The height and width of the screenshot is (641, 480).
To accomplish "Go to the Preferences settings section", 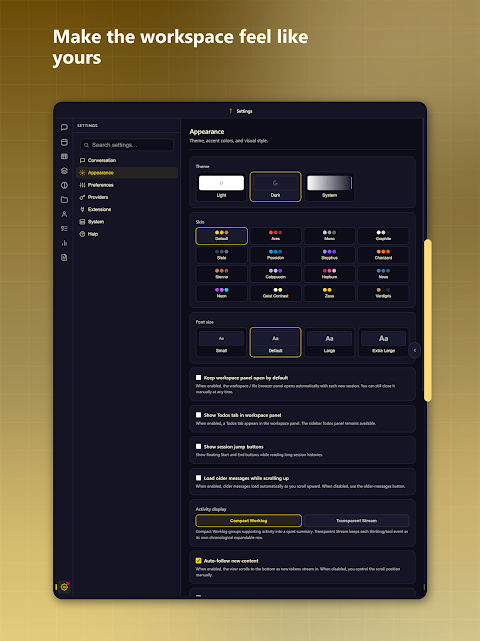I will pyautogui.click(x=127, y=185).
